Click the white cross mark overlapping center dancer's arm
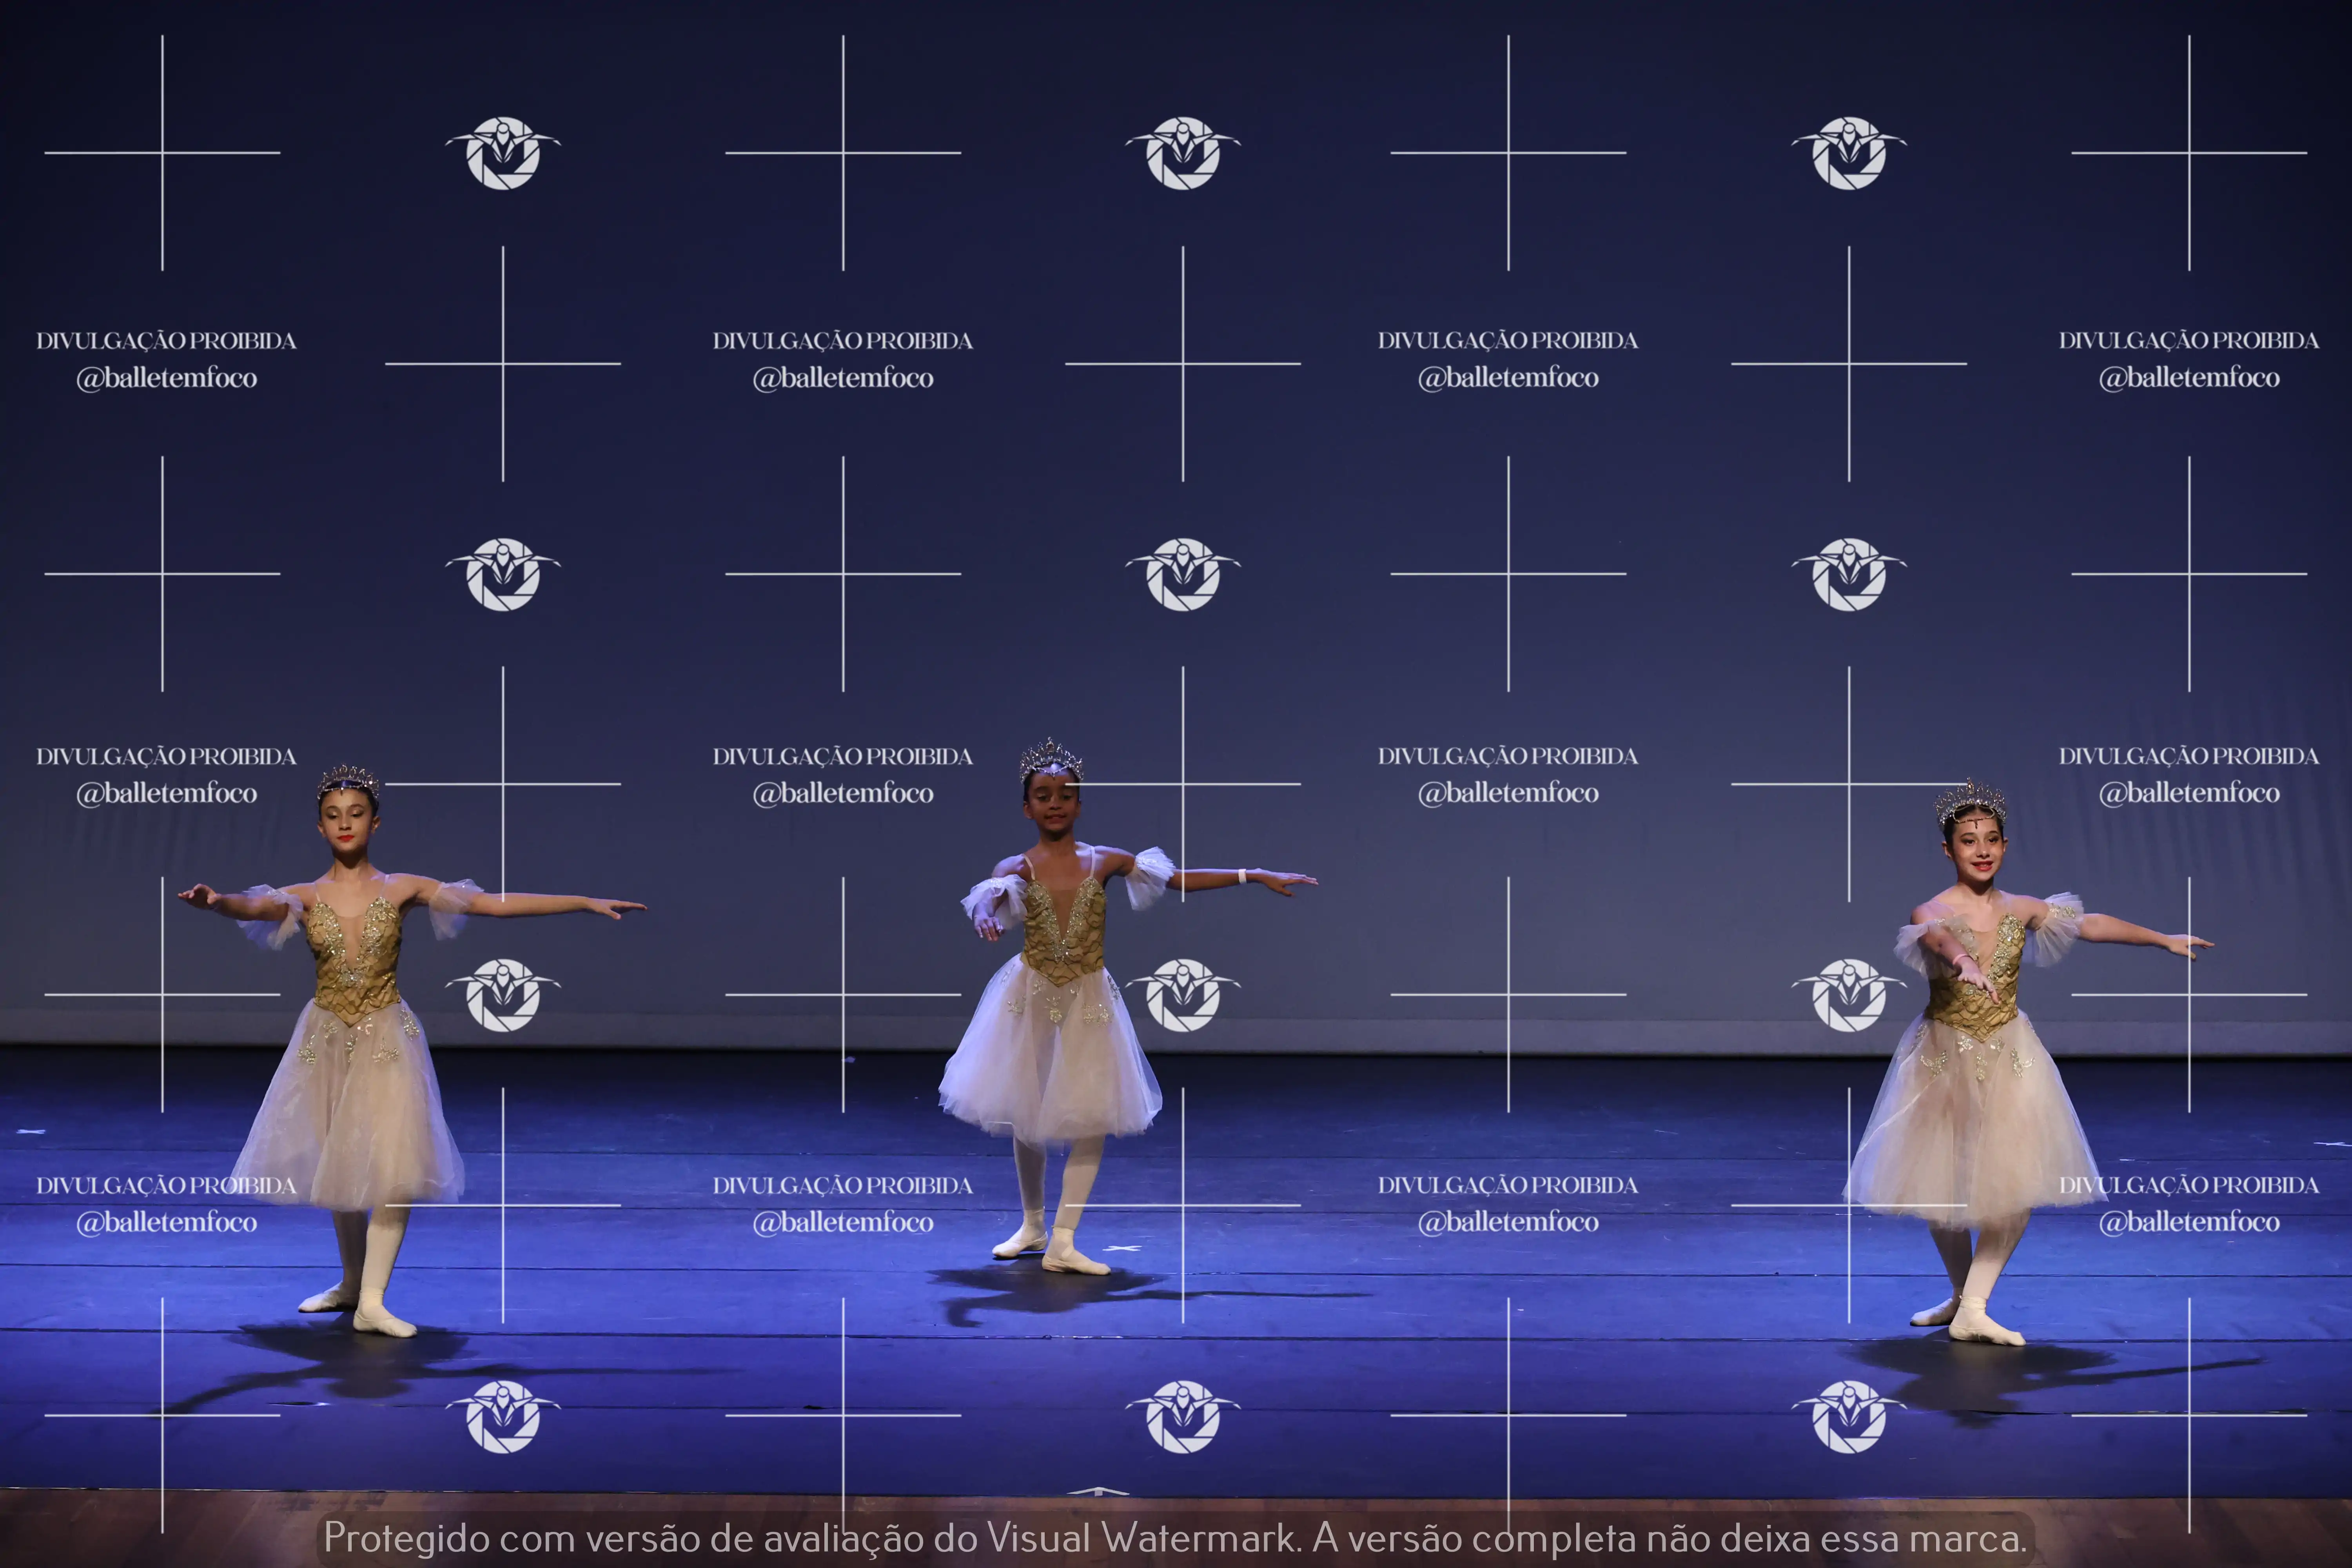The image size is (2352, 1568). tap(1183, 784)
